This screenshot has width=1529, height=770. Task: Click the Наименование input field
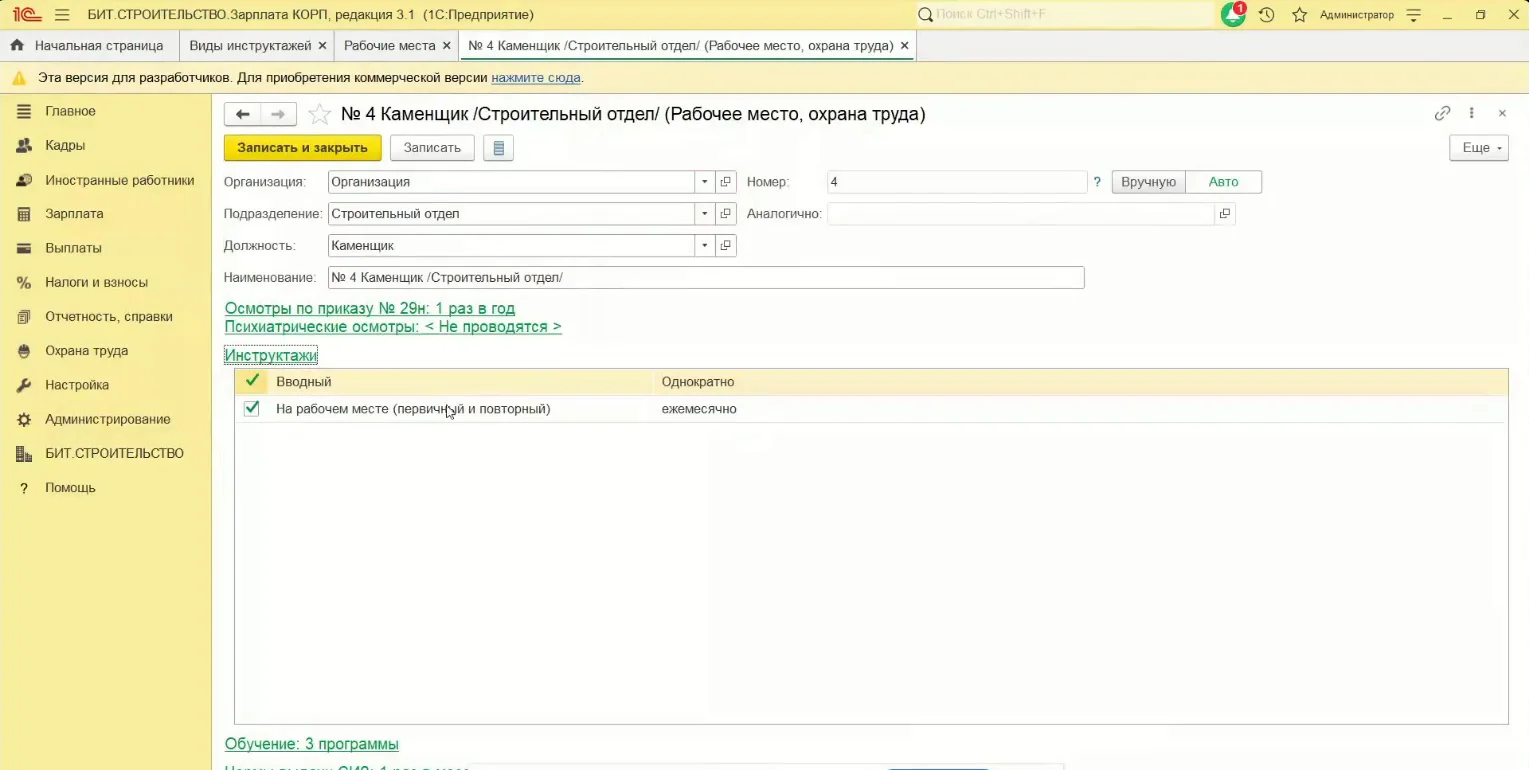pyautogui.click(x=706, y=278)
